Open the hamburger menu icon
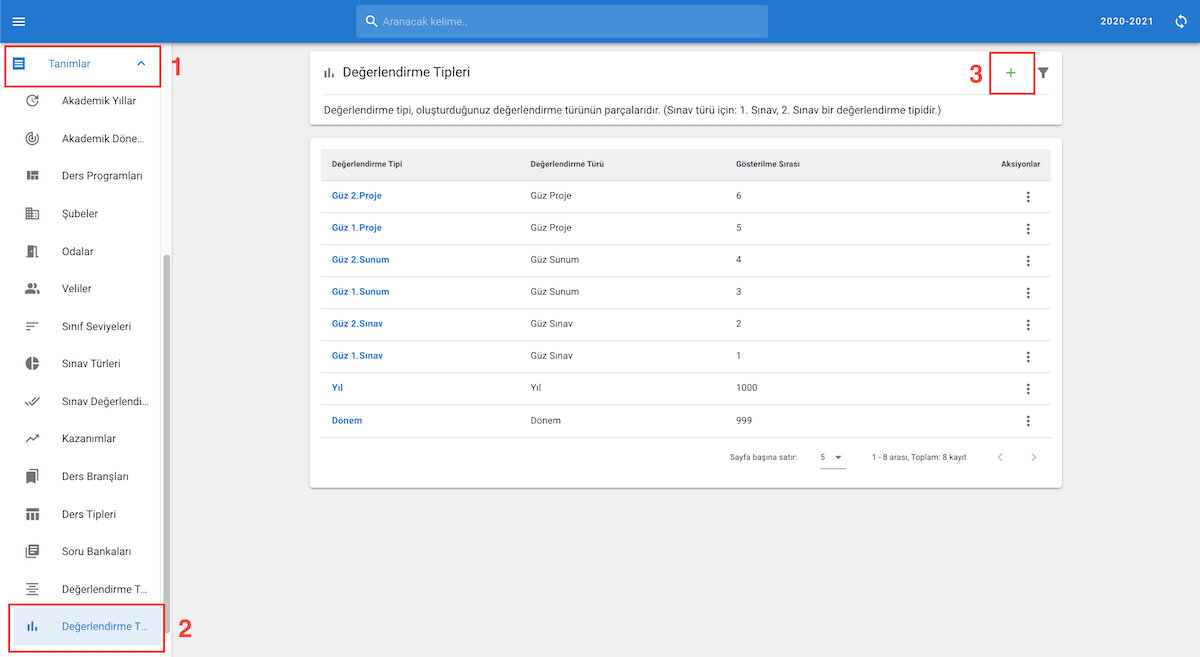The height and width of the screenshot is (657, 1200). tap(19, 21)
